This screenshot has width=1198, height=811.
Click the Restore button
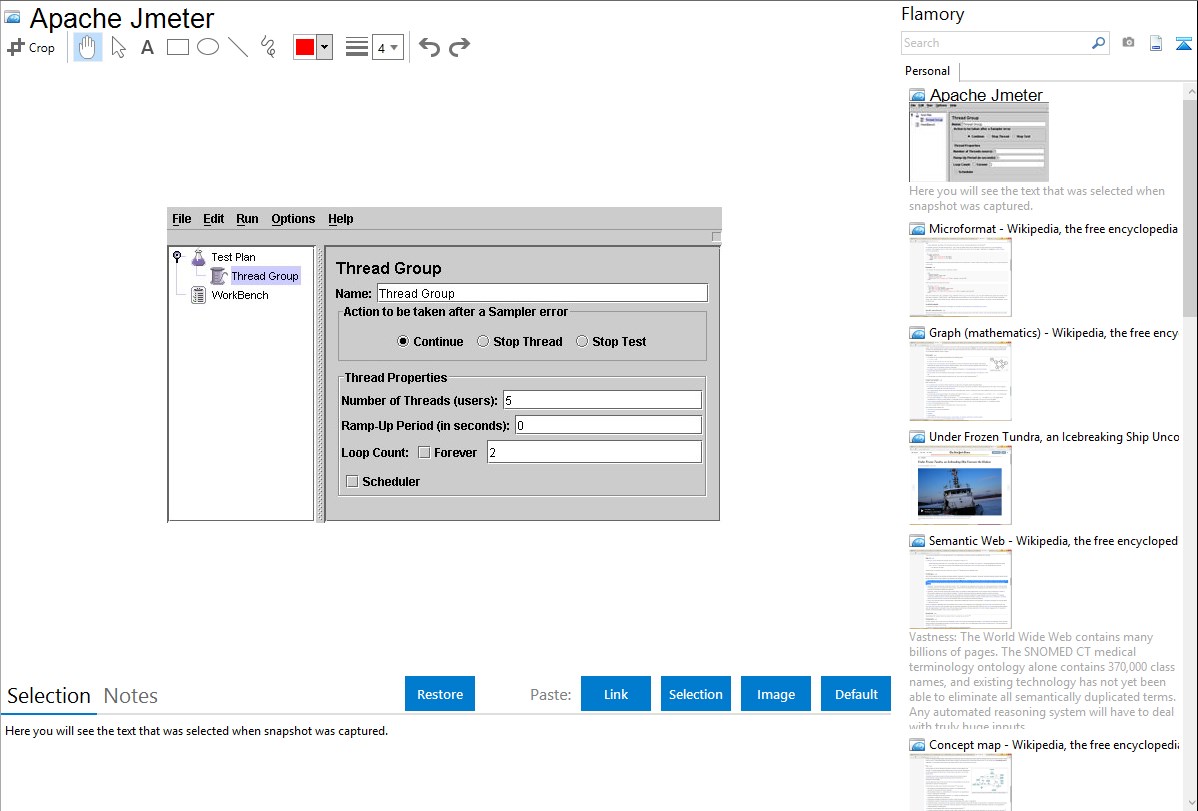pyautogui.click(x=440, y=694)
